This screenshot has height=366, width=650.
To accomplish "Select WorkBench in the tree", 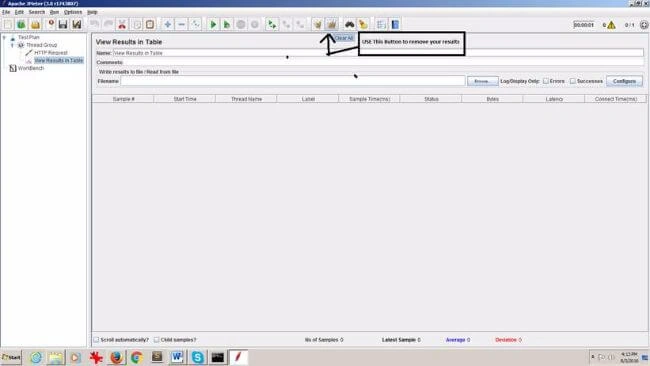I will coord(31,68).
